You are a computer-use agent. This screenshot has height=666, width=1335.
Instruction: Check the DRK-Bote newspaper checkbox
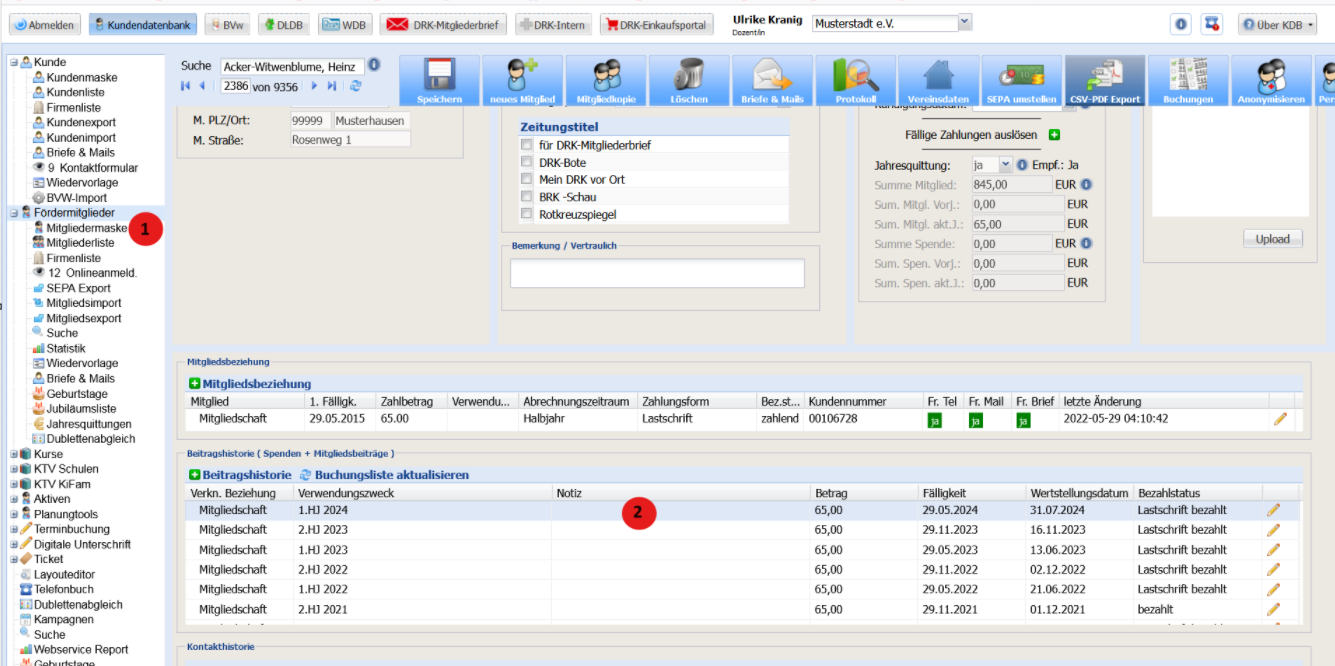click(x=527, y=163)
